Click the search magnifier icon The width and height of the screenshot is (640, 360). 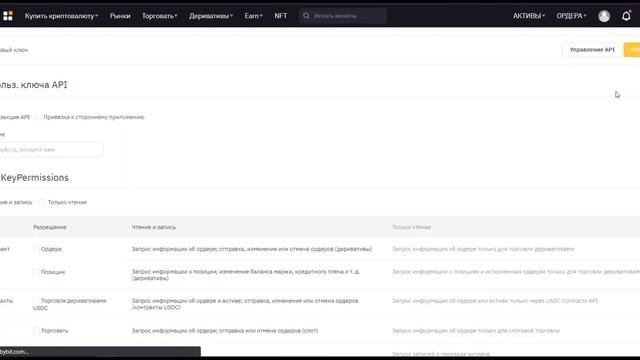coord(306,16)
